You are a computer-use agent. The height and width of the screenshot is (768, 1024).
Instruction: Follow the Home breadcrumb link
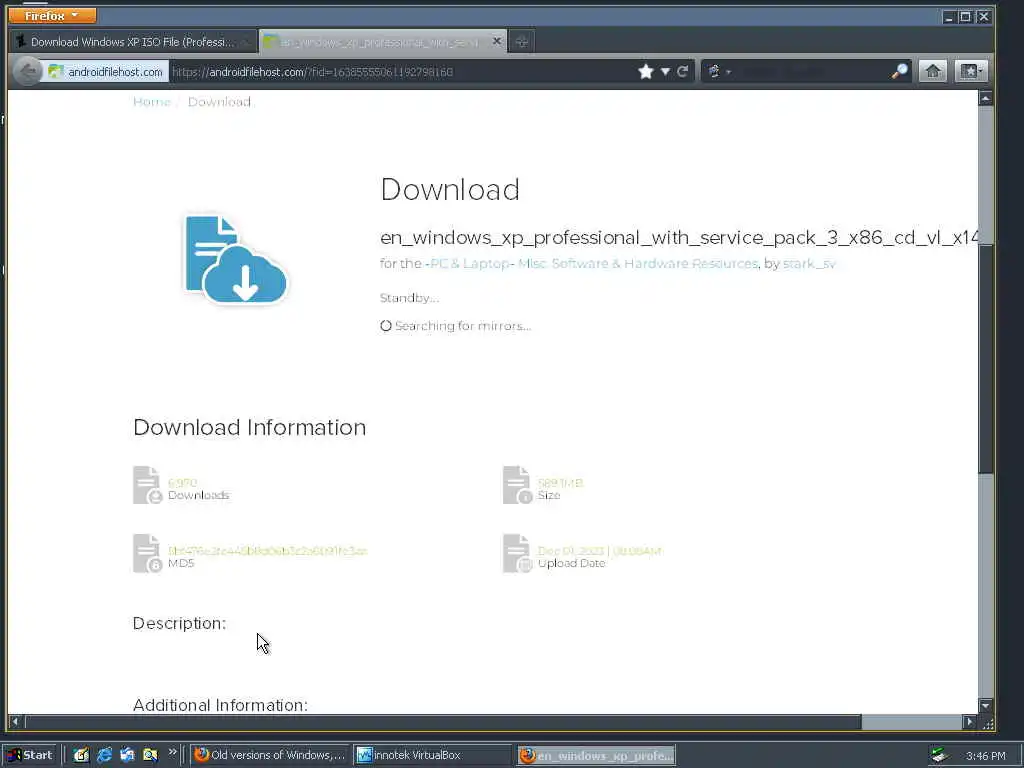tap(152, 102)
